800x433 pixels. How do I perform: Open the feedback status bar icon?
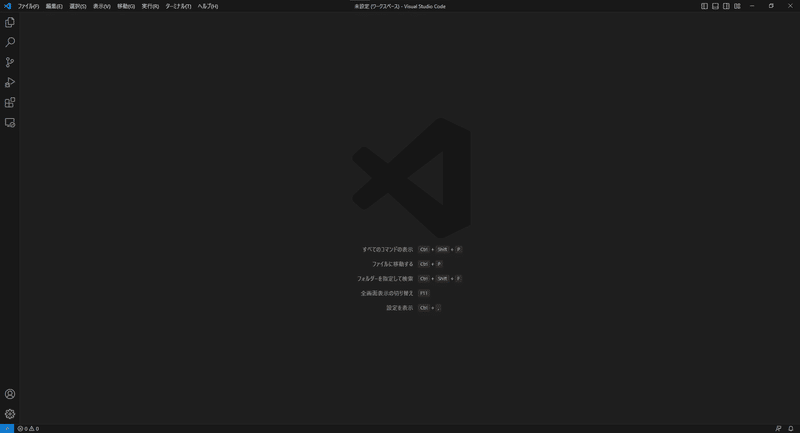[x=778, y=428]
